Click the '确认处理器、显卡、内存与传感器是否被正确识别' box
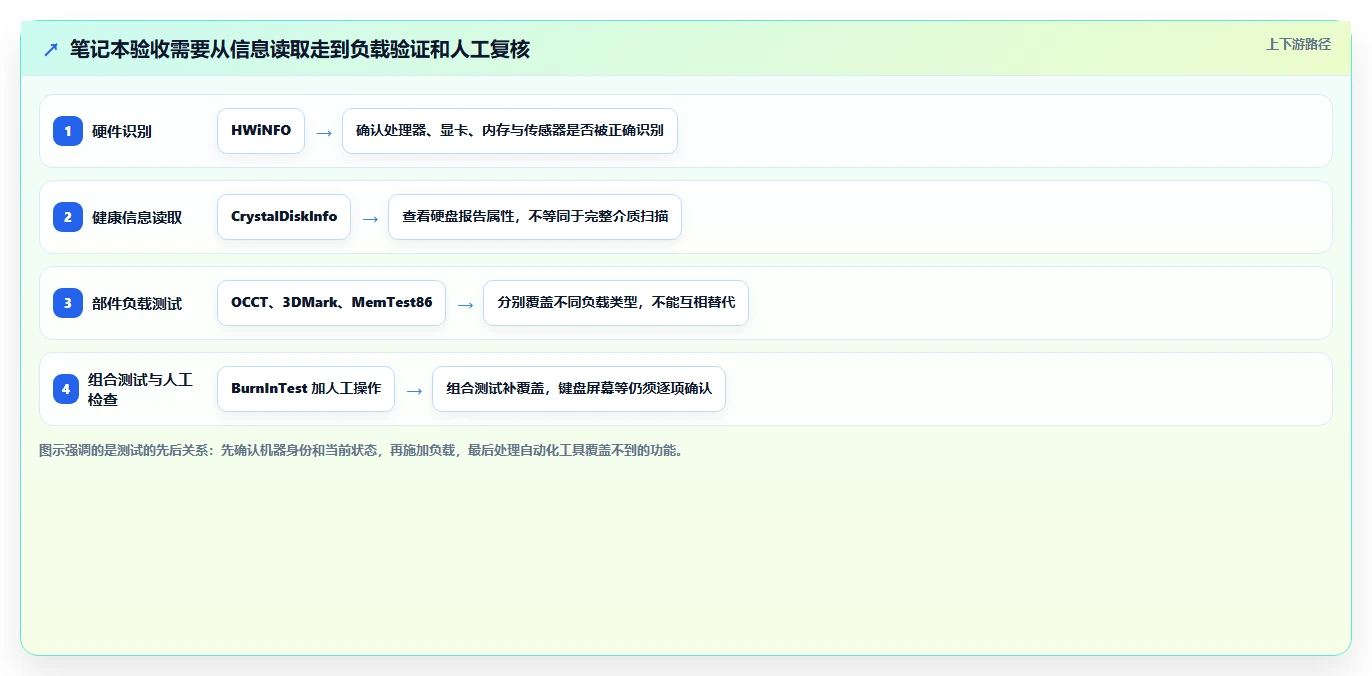Image resolution: width=1372 pixels, height=676 pixels. (x=510, y=131)
